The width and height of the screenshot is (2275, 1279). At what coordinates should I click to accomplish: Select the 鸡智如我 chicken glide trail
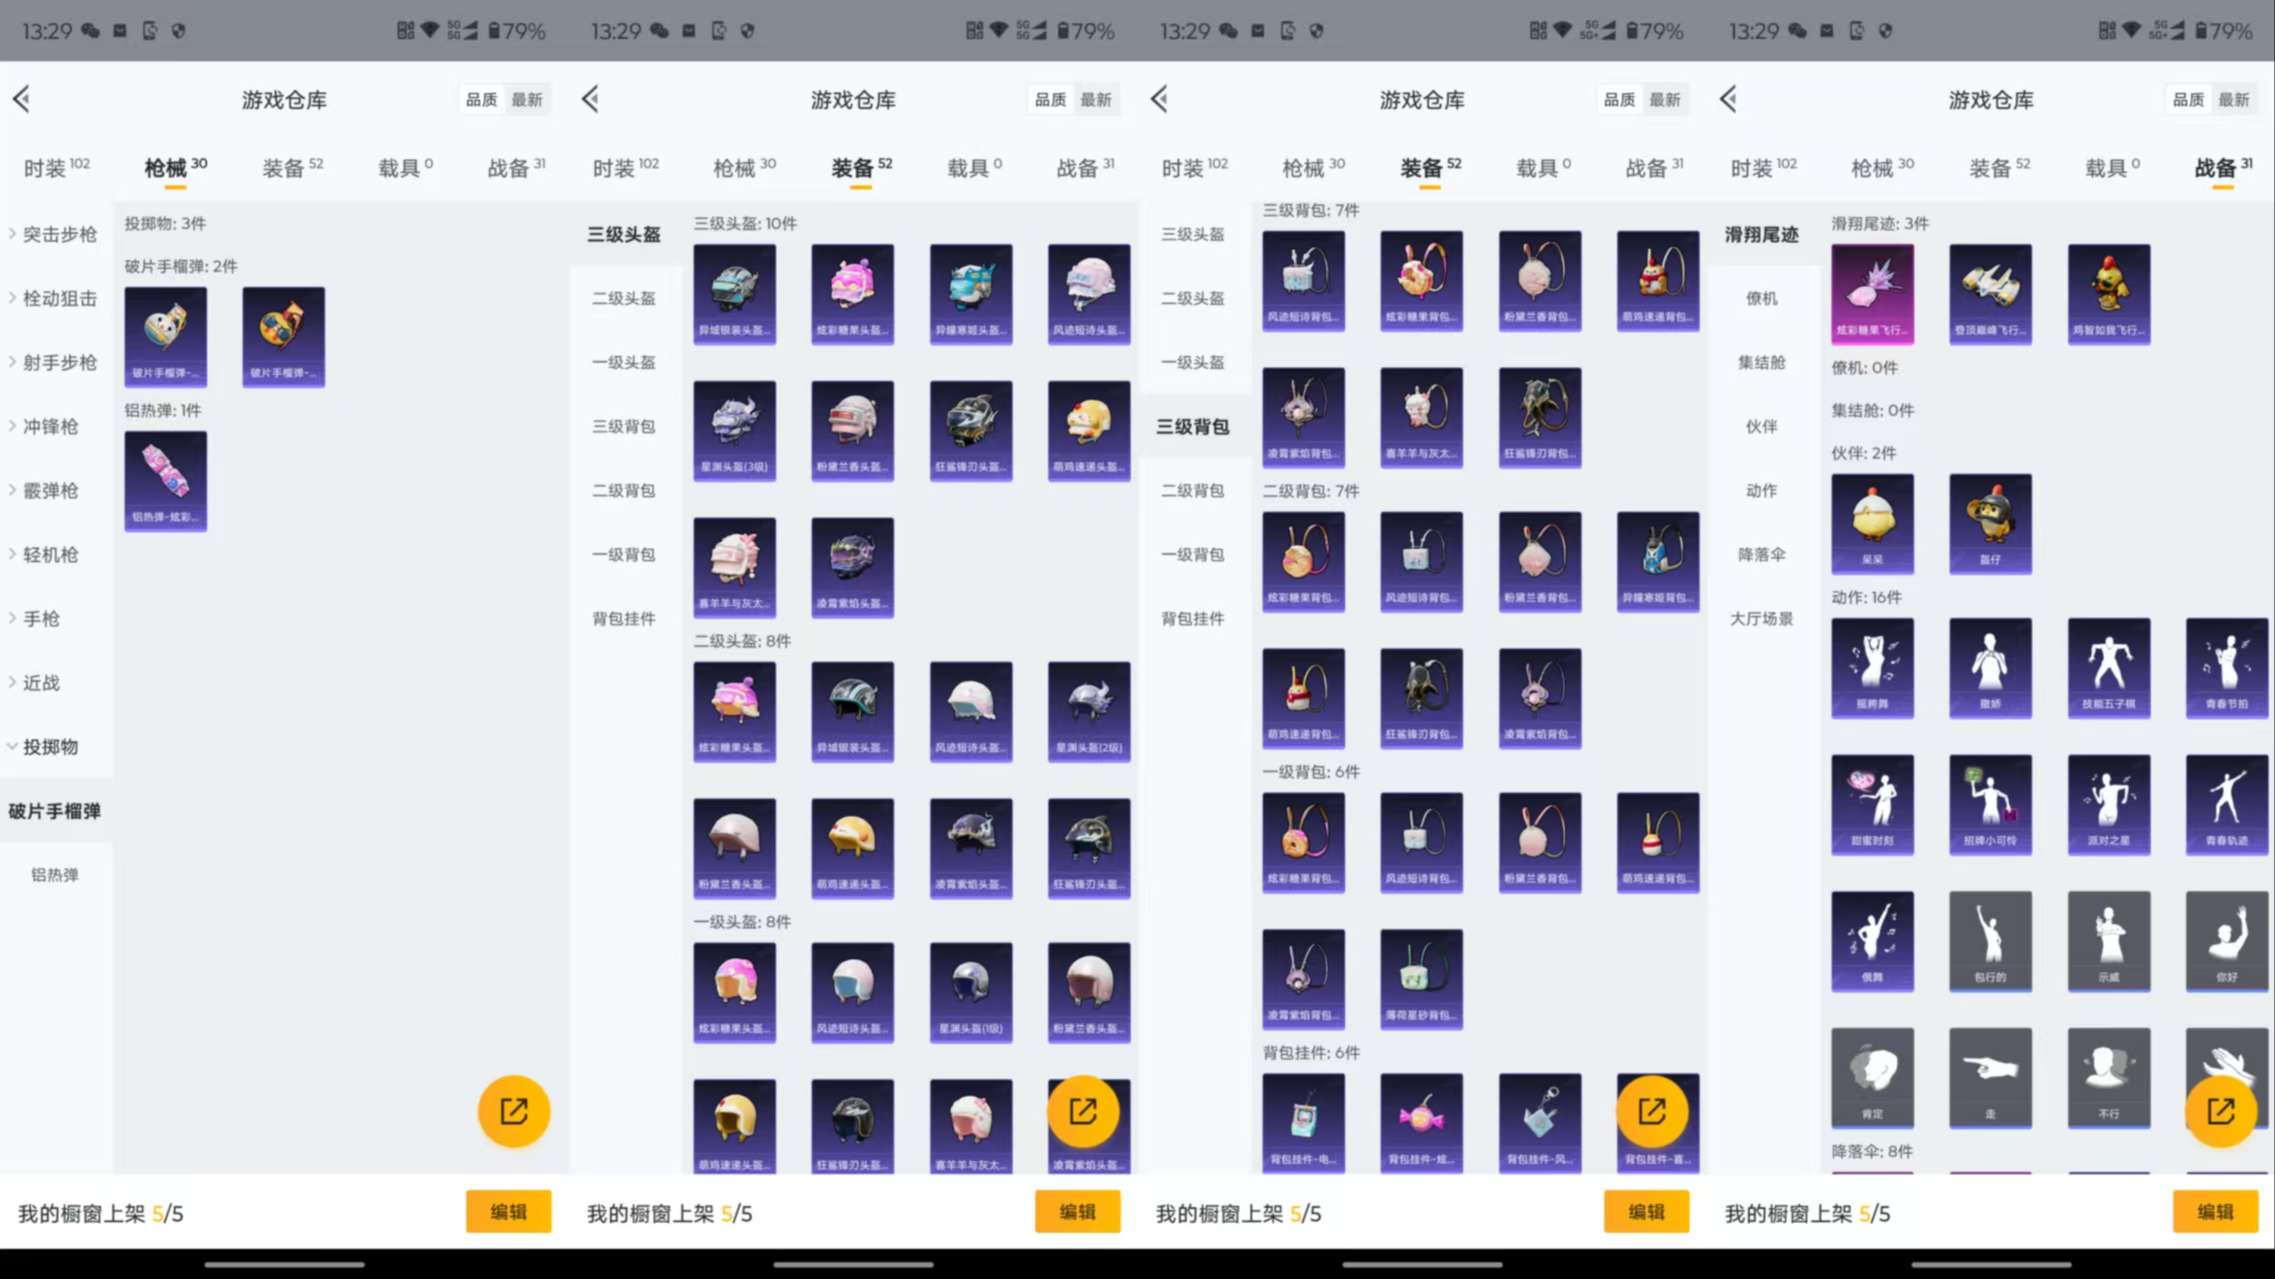tap(2108, 294)
